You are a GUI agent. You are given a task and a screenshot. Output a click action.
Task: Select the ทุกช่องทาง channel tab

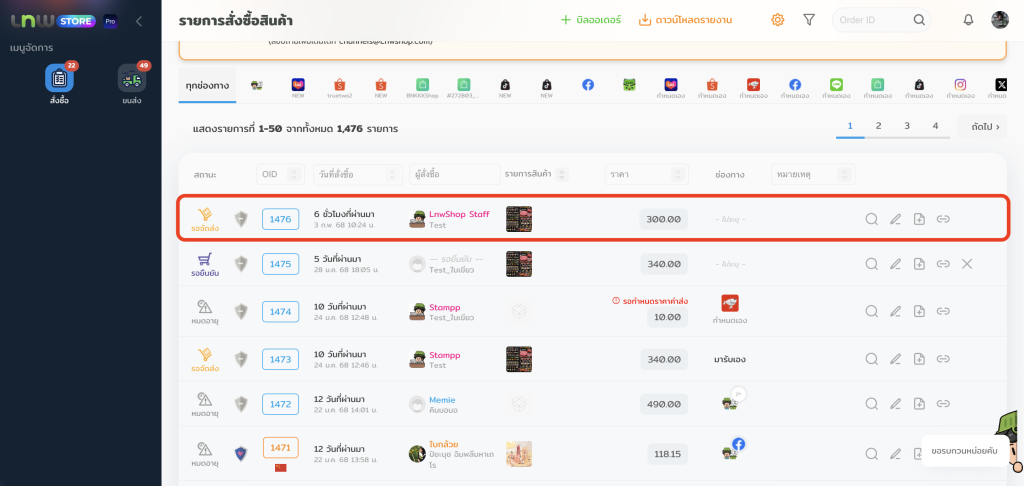click(x=207, y=87)
